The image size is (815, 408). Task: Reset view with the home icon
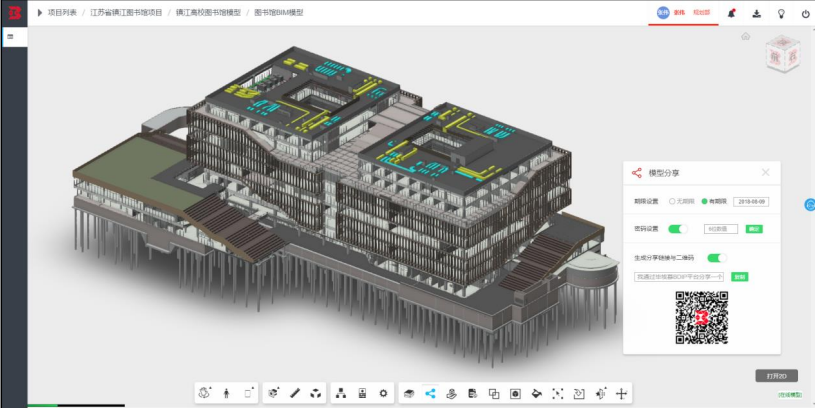pos(745,36)
